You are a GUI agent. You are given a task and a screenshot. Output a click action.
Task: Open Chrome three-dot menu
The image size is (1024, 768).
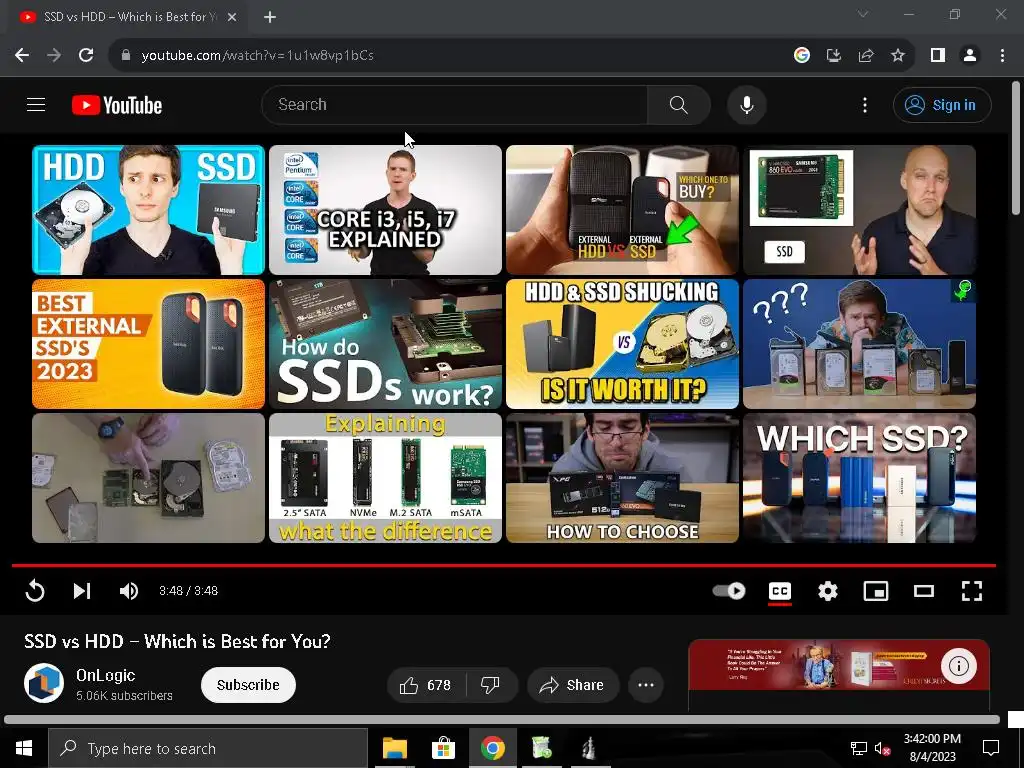(x=1002, y=56)
